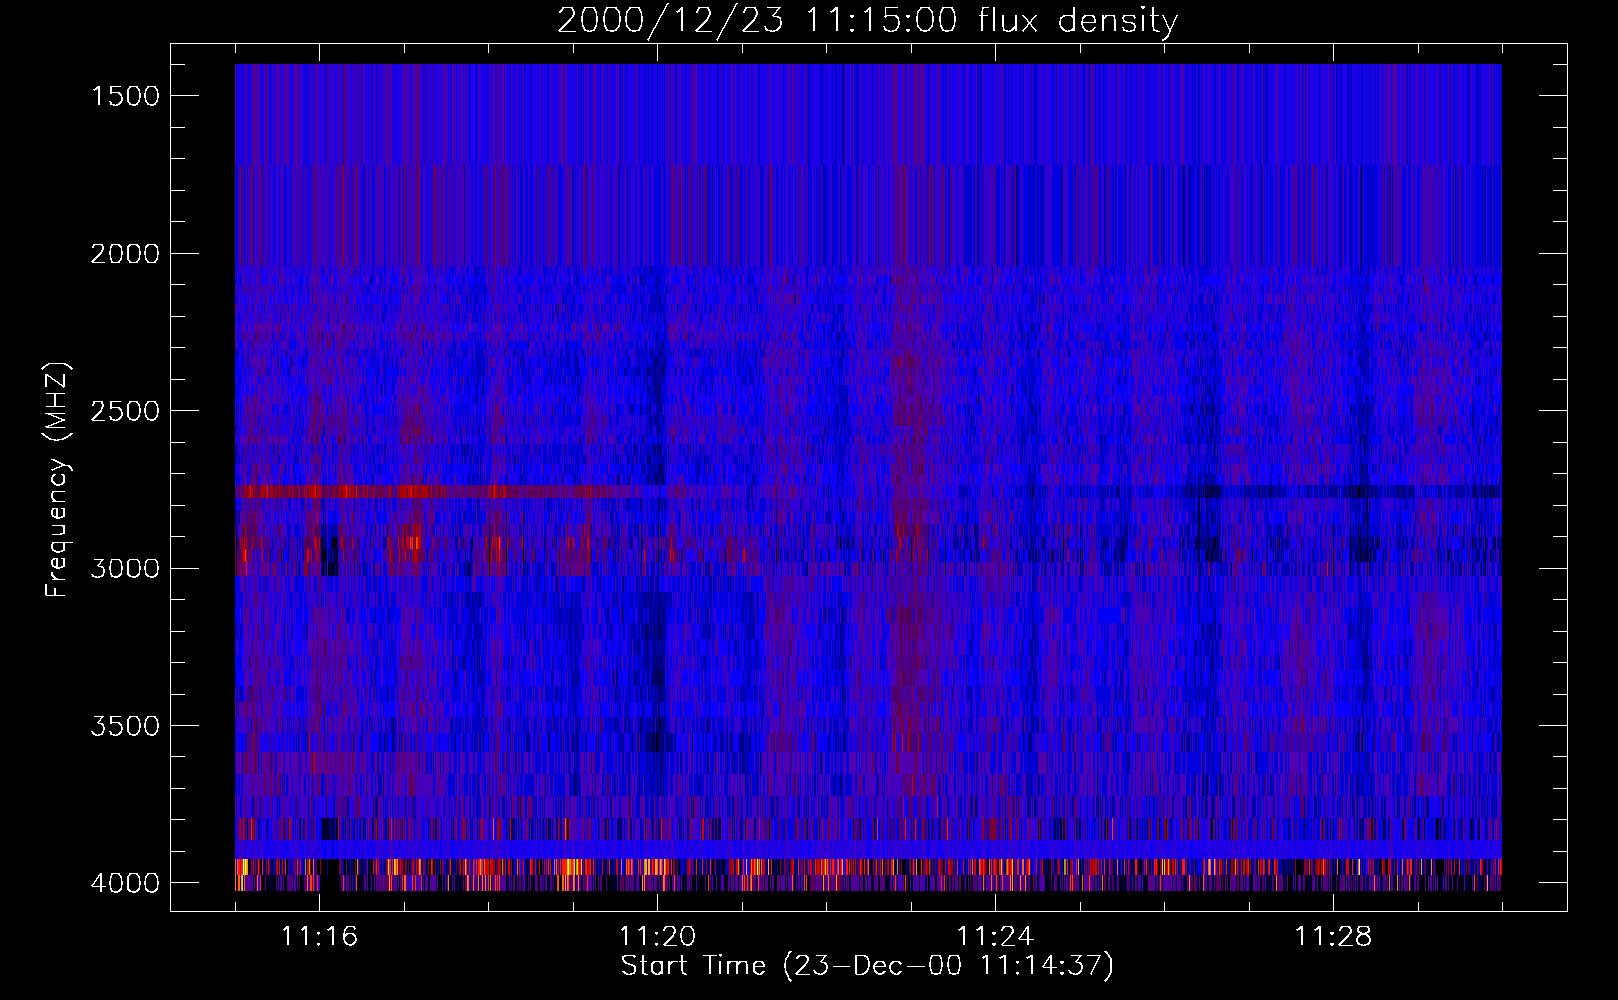Select the 2500 frequency axis label

click(x=125, y=411)
